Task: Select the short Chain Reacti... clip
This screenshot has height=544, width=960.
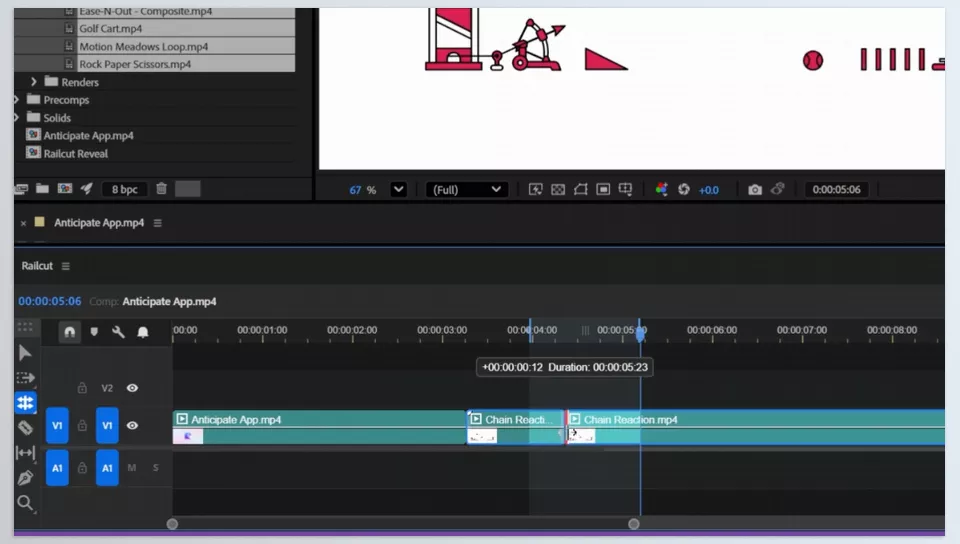Action: (x=515, y=427)
